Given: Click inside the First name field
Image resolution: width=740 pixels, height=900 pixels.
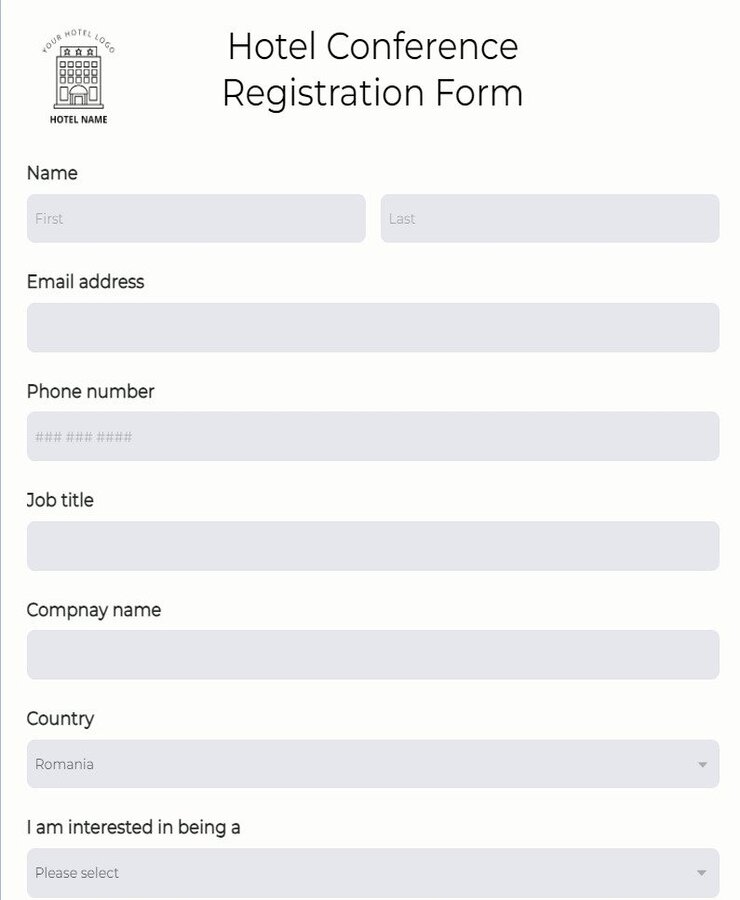Looking at the screenshot, I should tap(195, 218).
